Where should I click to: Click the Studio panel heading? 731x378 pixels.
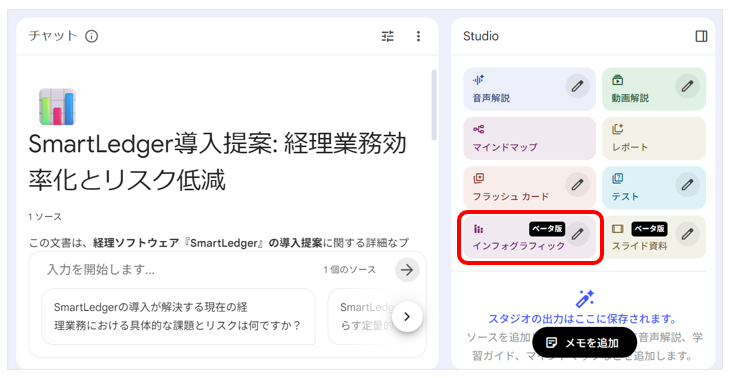(481, 36)
